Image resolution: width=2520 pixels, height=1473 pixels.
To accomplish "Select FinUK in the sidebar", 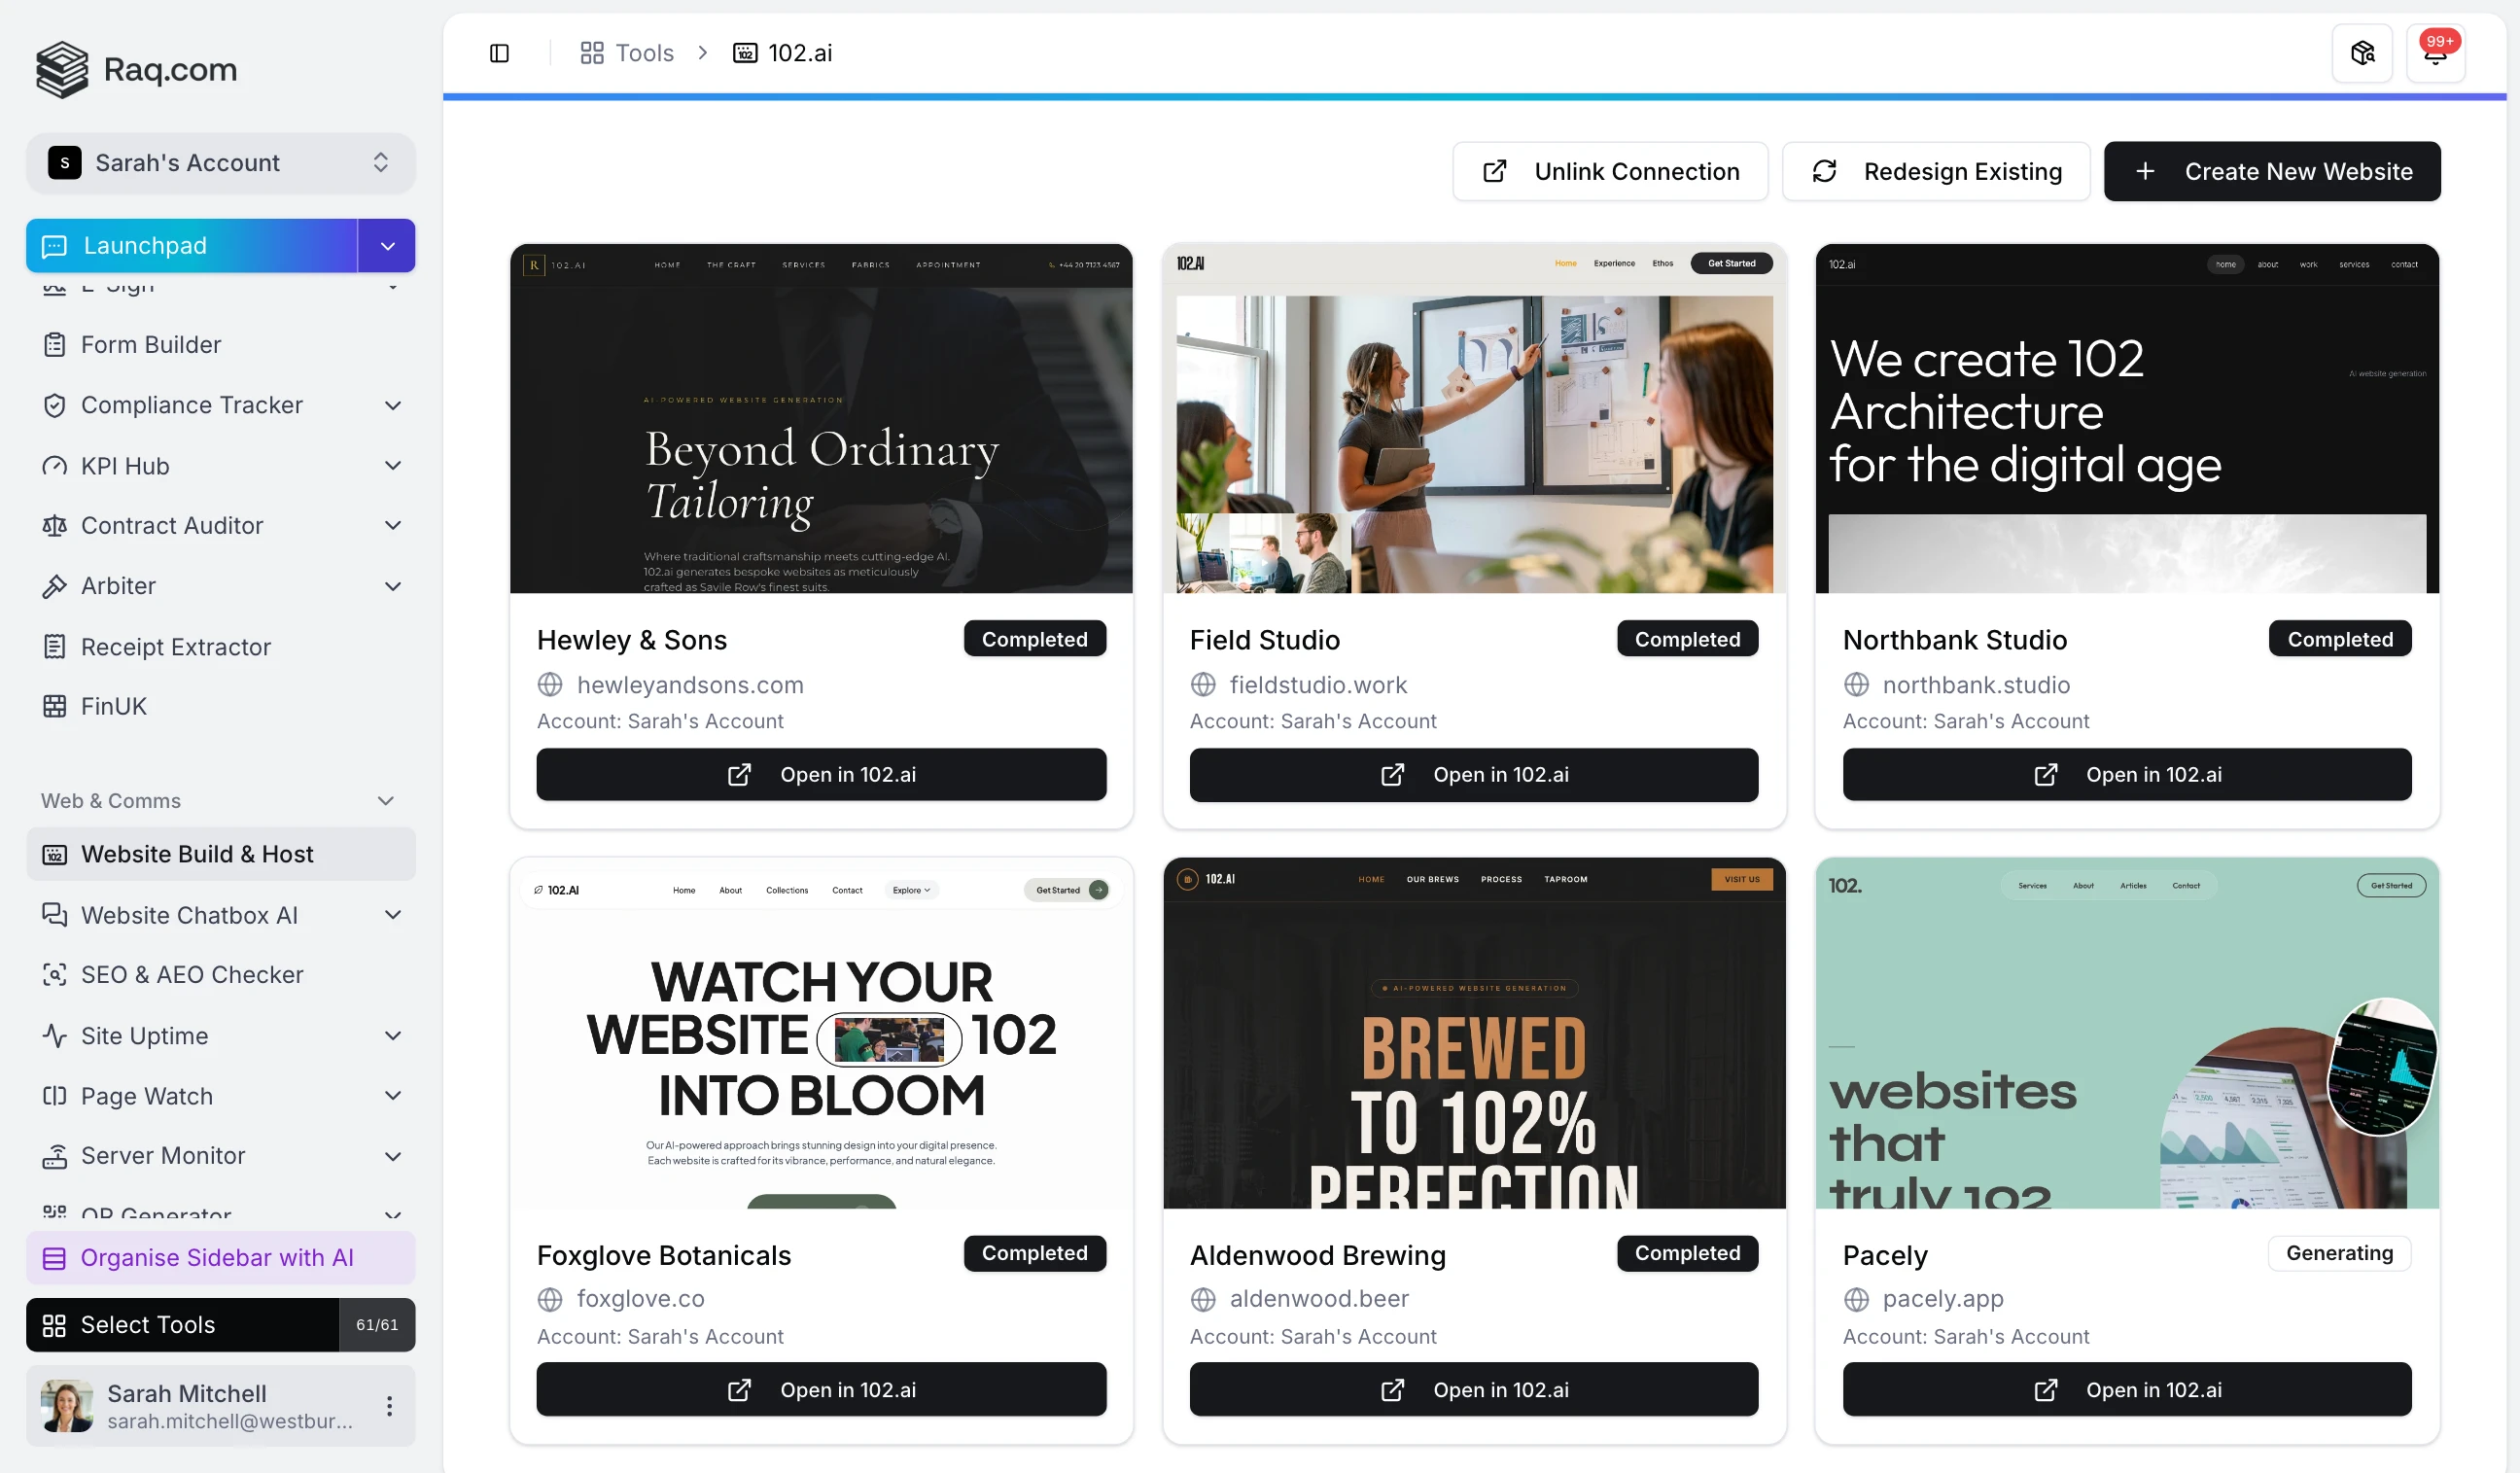I will 221,706.
